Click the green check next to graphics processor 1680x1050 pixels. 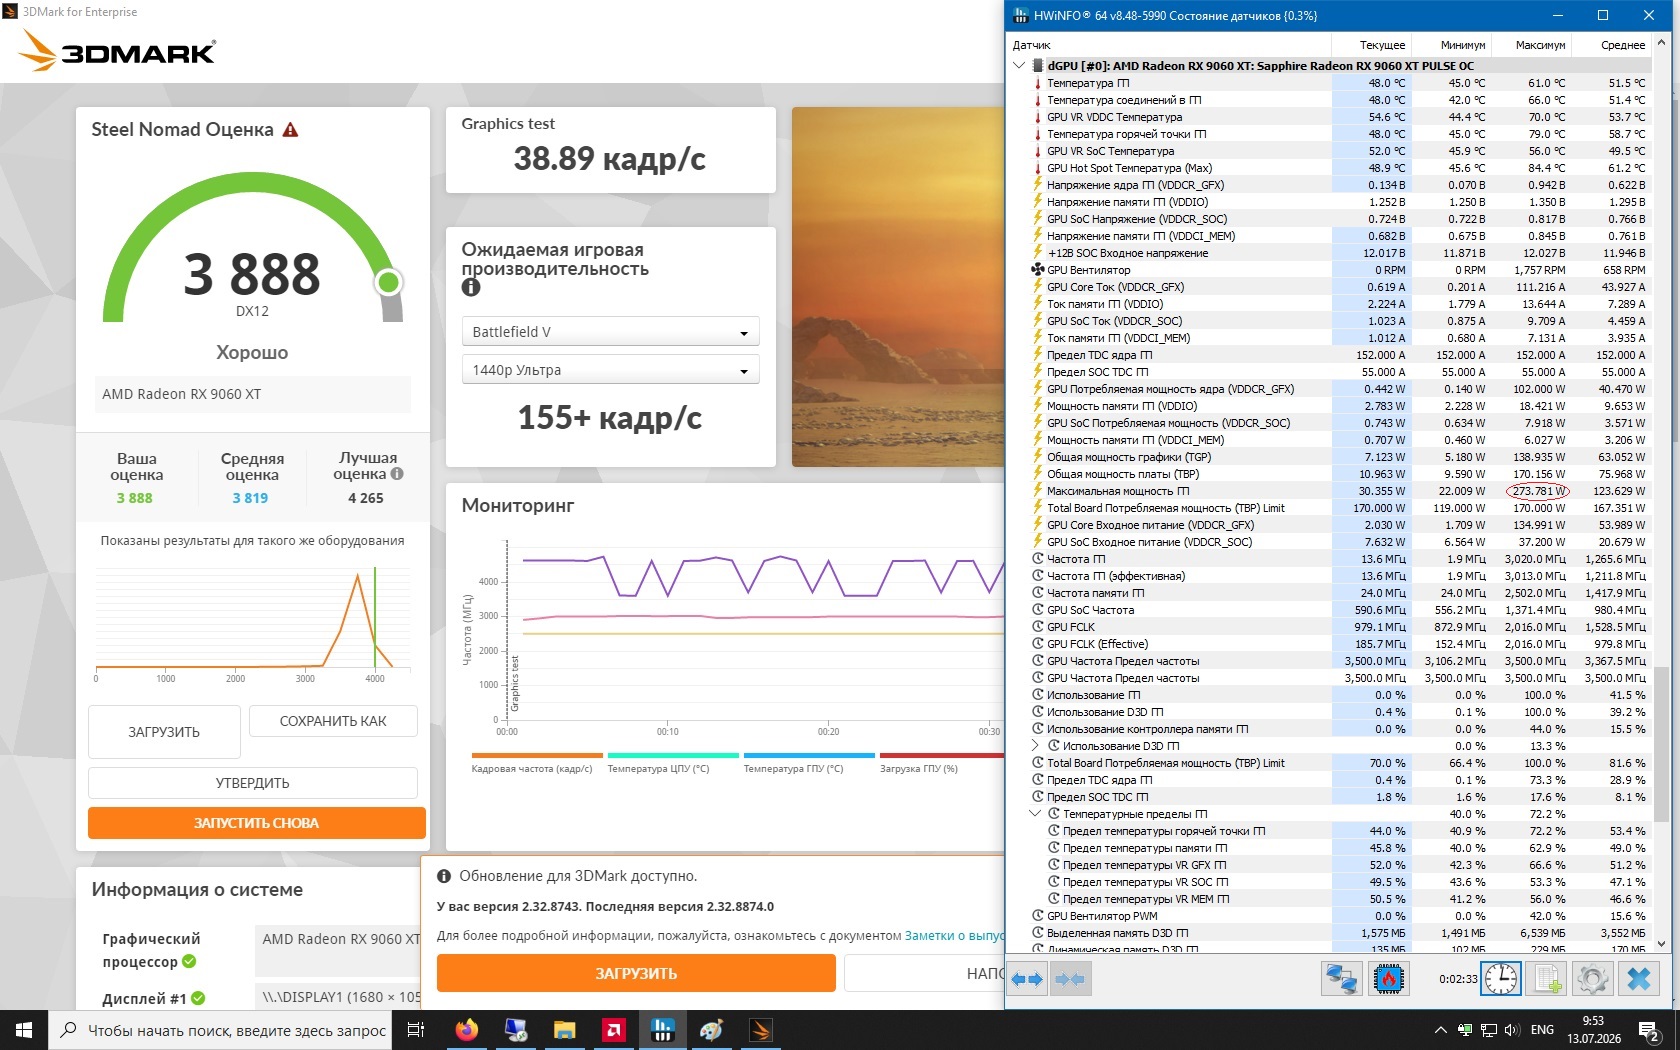pos(189,961)
